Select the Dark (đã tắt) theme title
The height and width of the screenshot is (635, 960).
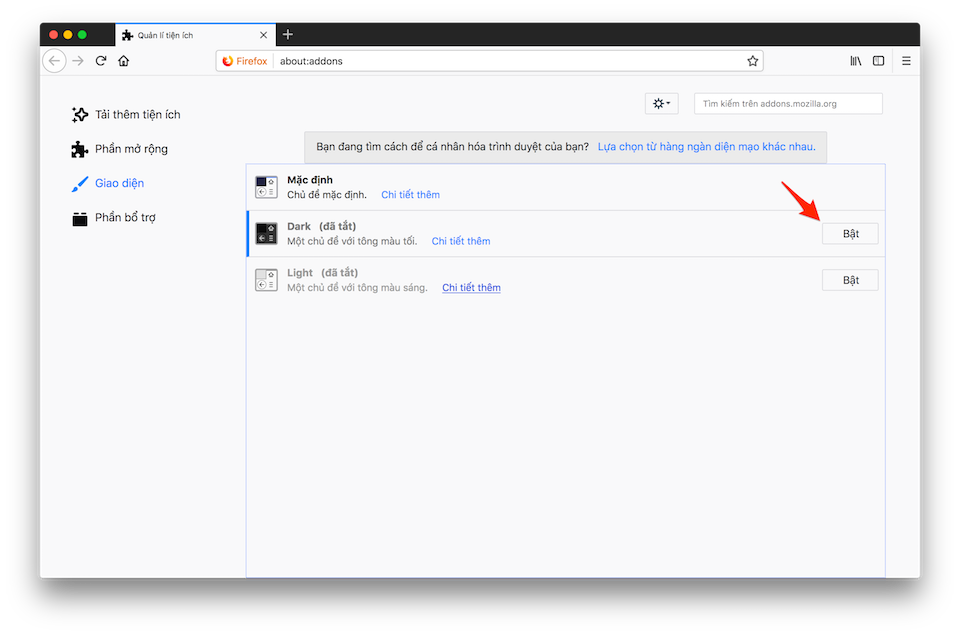(321, 227)
